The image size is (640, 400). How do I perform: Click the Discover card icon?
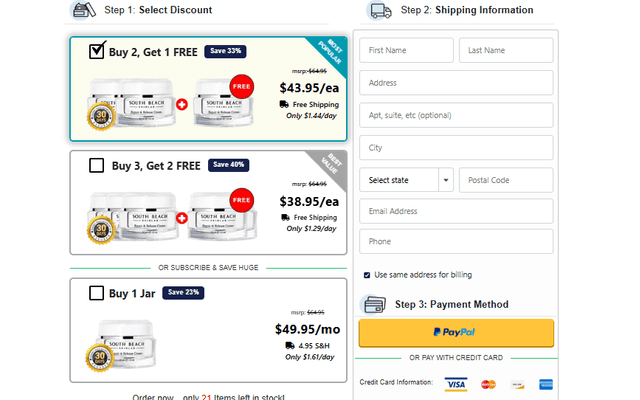517,384
